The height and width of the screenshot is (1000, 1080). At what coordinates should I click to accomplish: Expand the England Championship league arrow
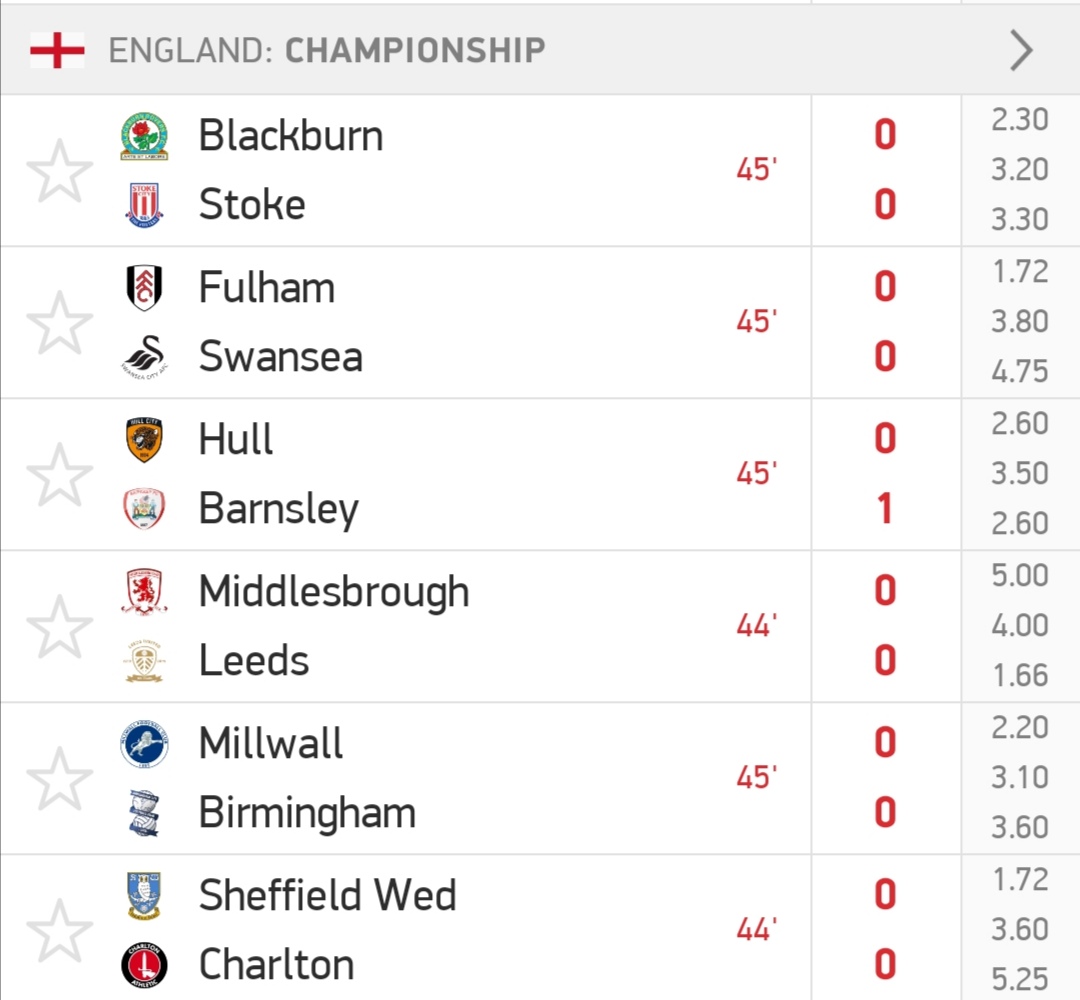[x=1021, y=50]
